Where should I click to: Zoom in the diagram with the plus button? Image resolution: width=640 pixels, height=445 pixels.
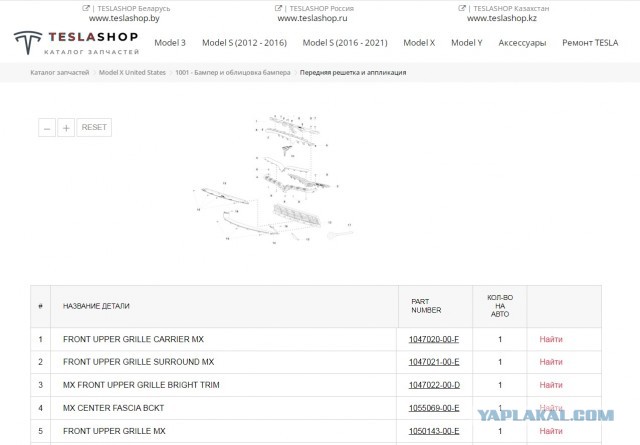[66, 128]
